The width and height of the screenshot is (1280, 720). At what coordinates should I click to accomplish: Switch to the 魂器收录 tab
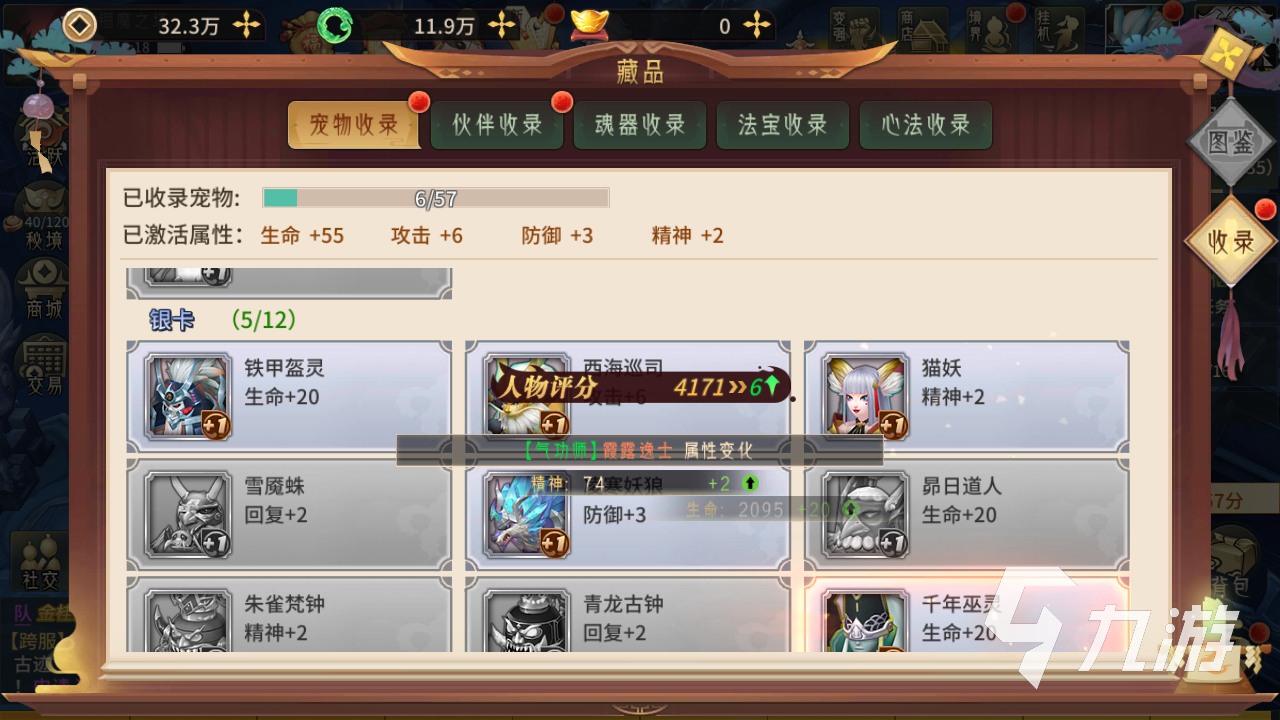[x=640, y=125]
